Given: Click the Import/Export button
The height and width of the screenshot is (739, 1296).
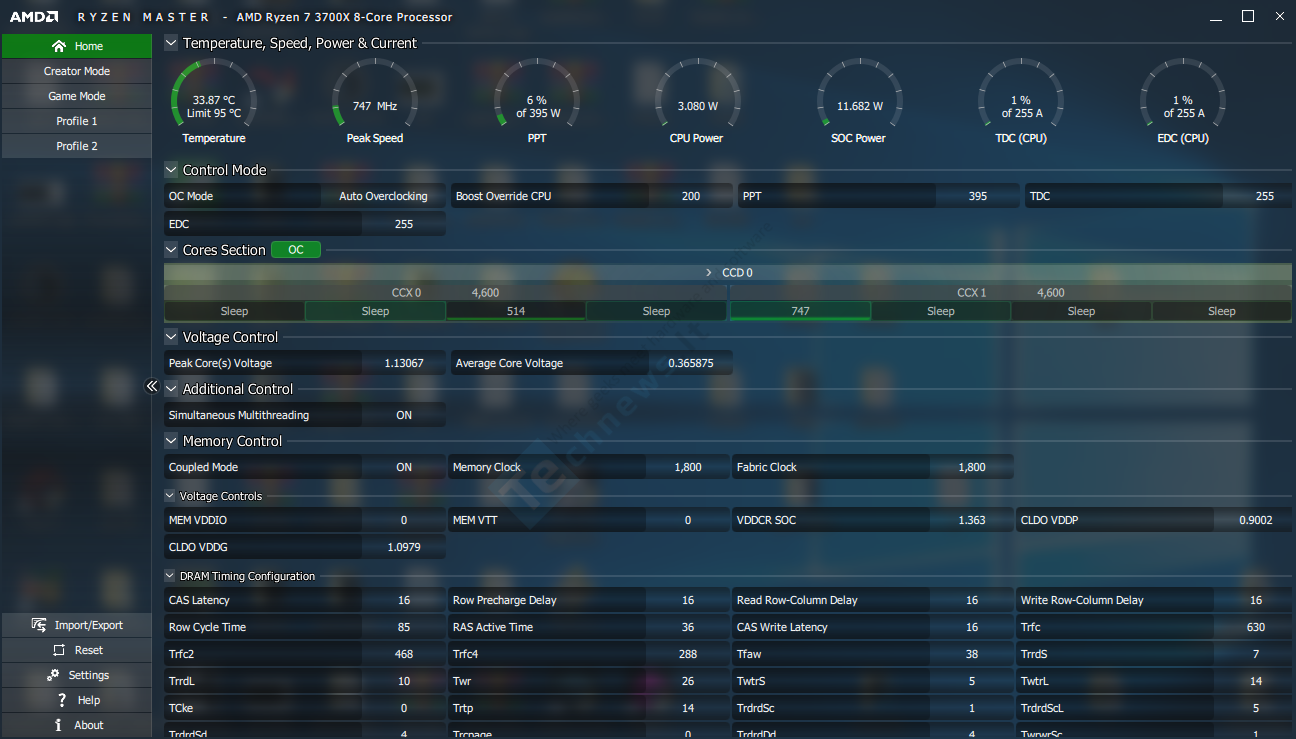Looking at the screenshot, I should click(x=77, y=625).
